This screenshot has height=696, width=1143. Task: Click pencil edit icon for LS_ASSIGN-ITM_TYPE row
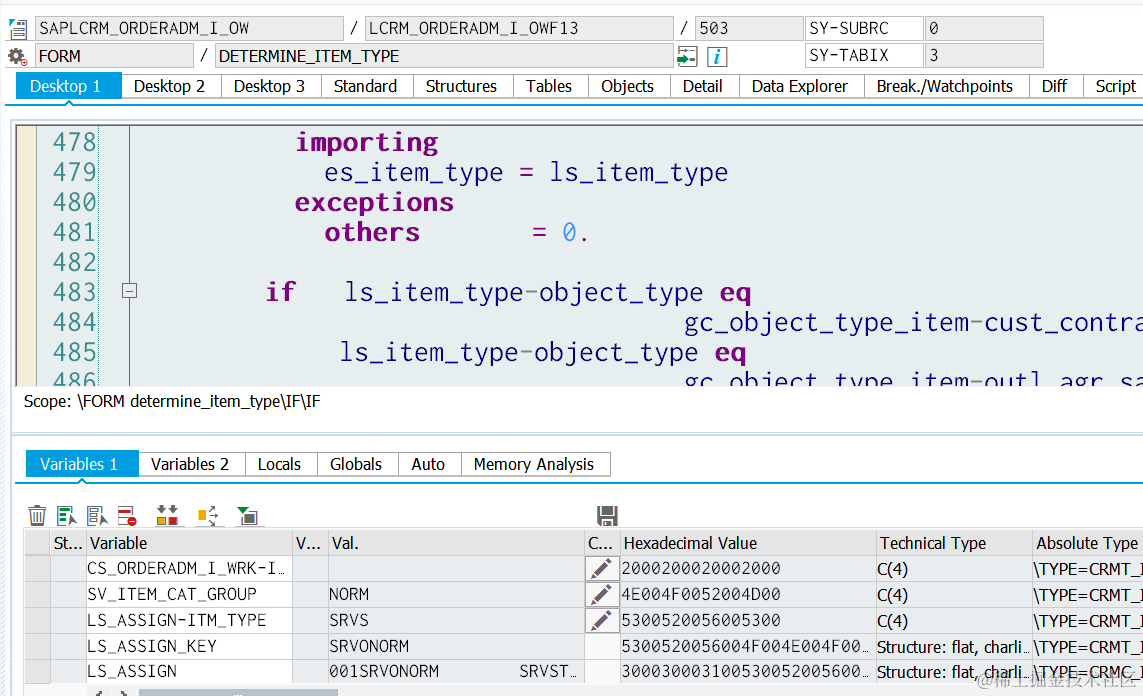601,620
